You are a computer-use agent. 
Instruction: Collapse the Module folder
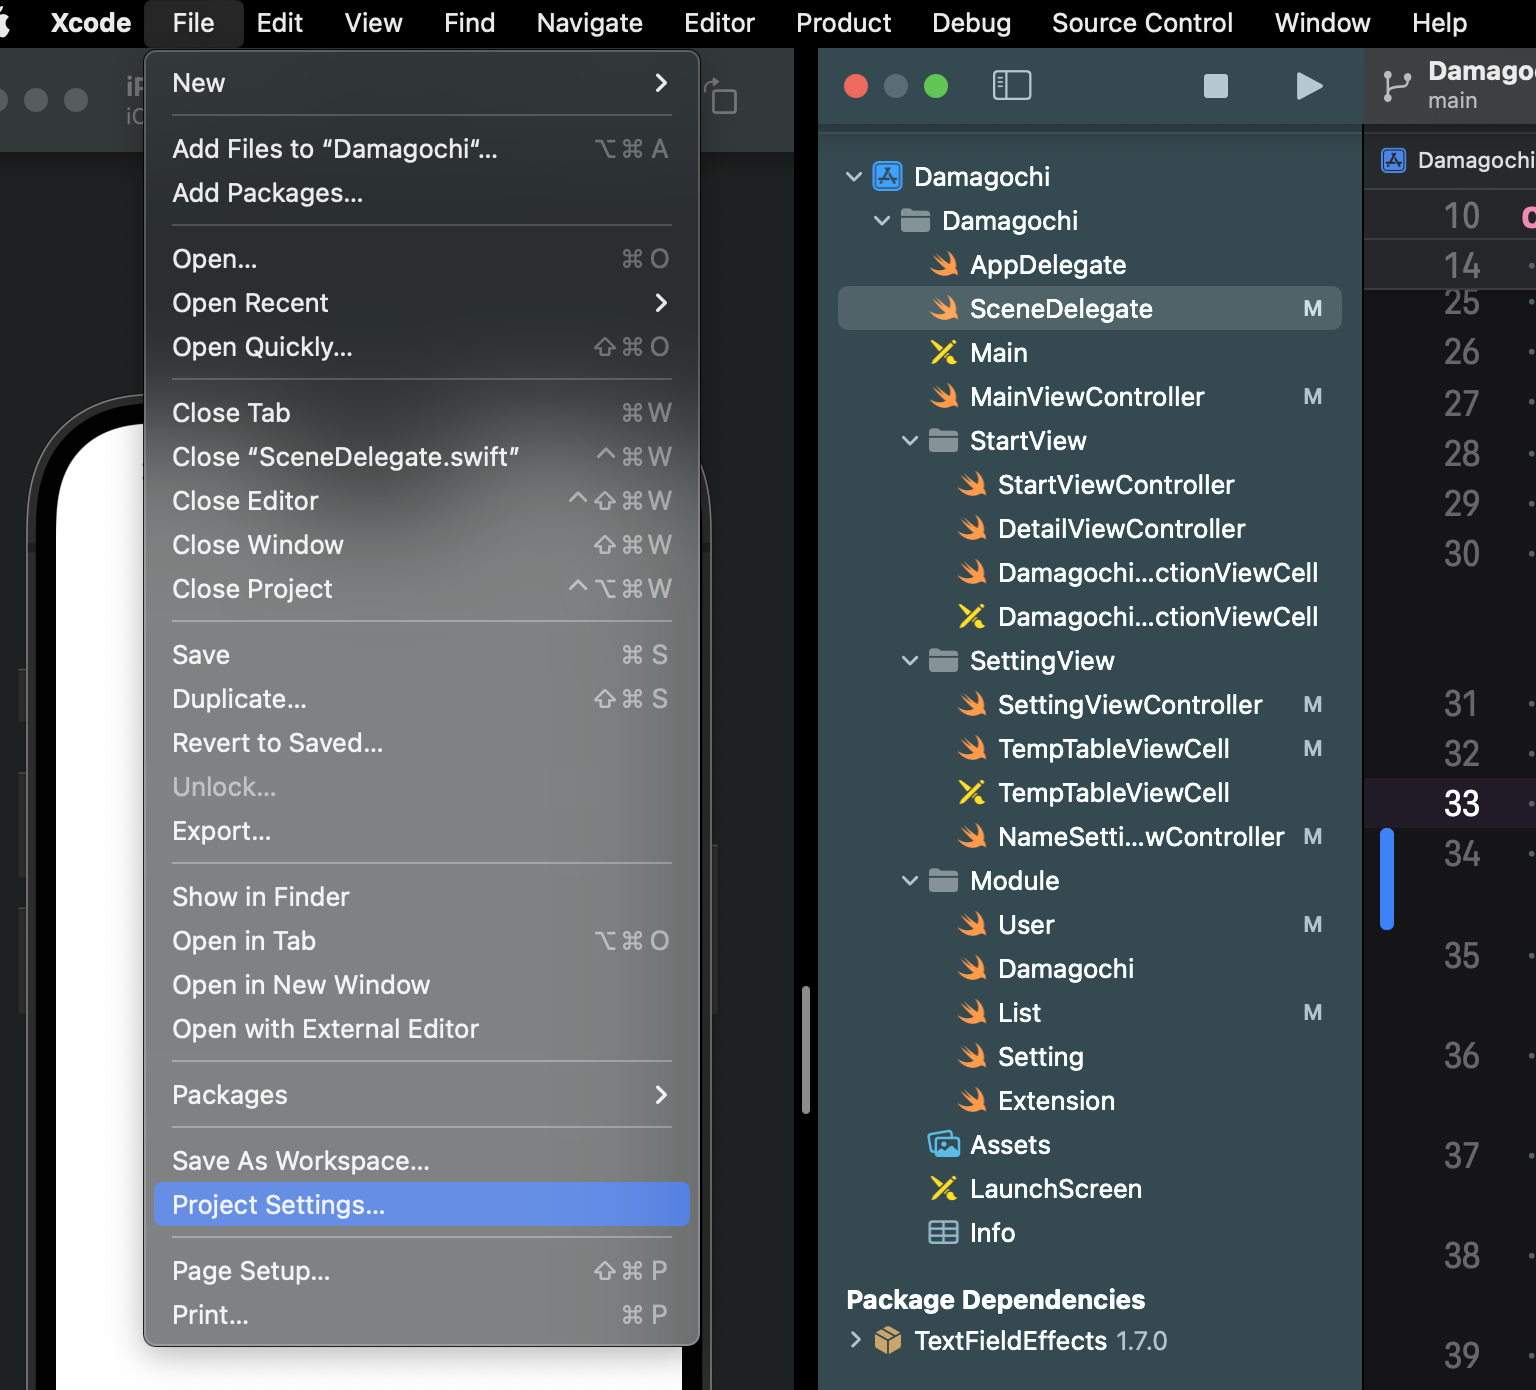910,880
